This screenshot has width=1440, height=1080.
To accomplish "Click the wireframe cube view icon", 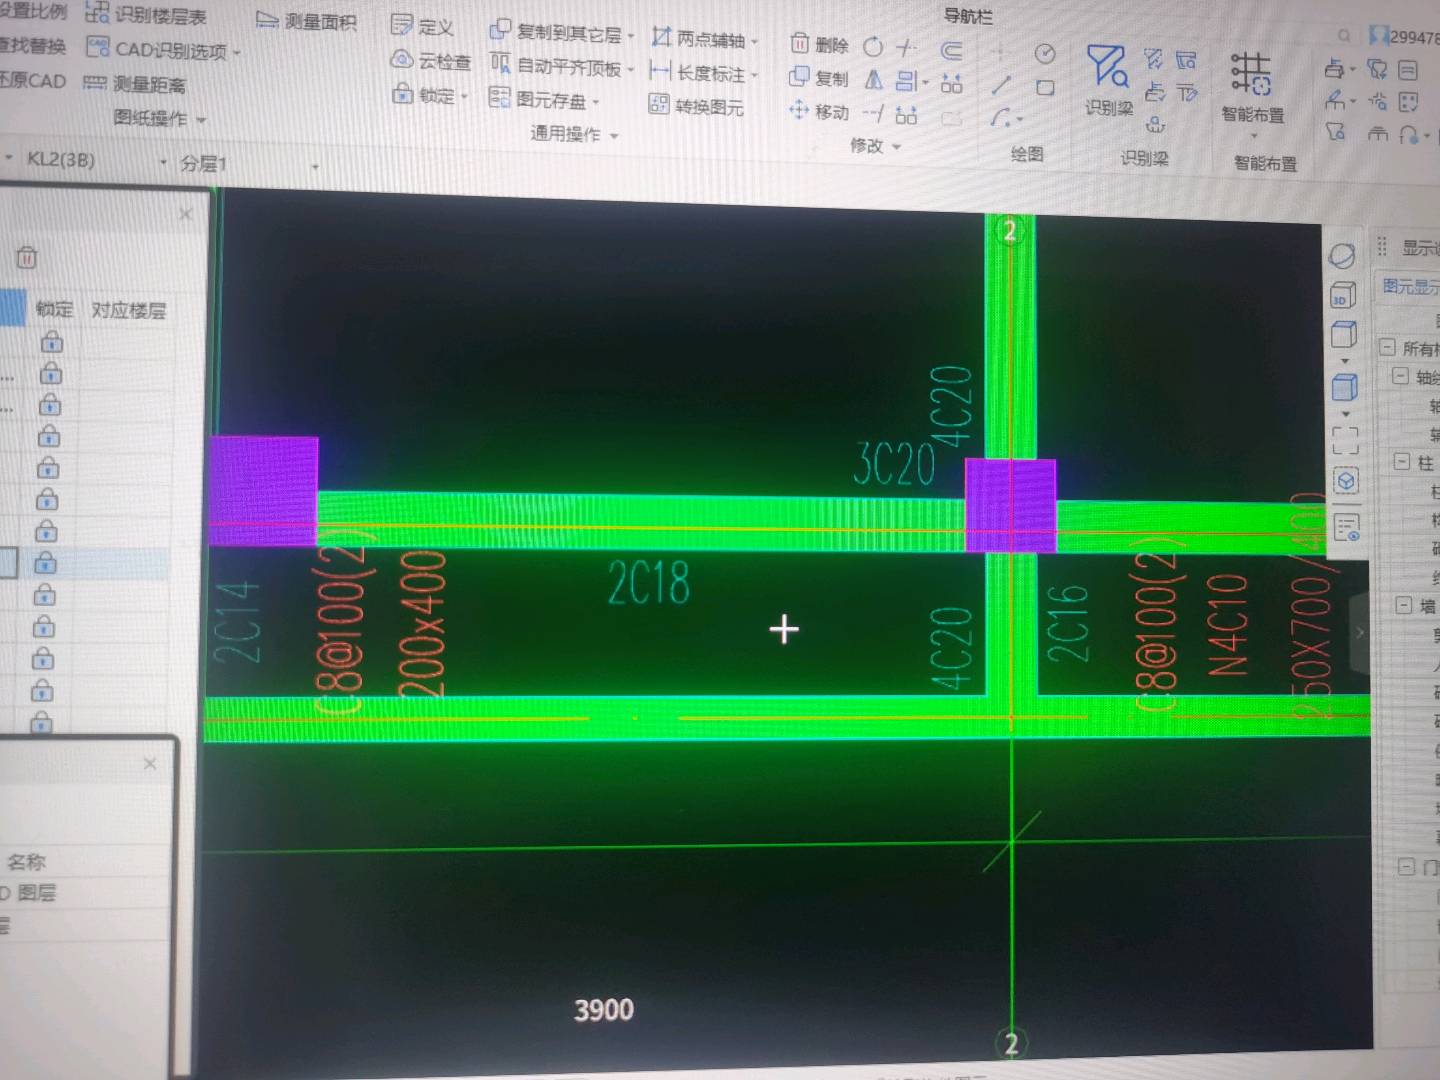I will (1344, 335).
